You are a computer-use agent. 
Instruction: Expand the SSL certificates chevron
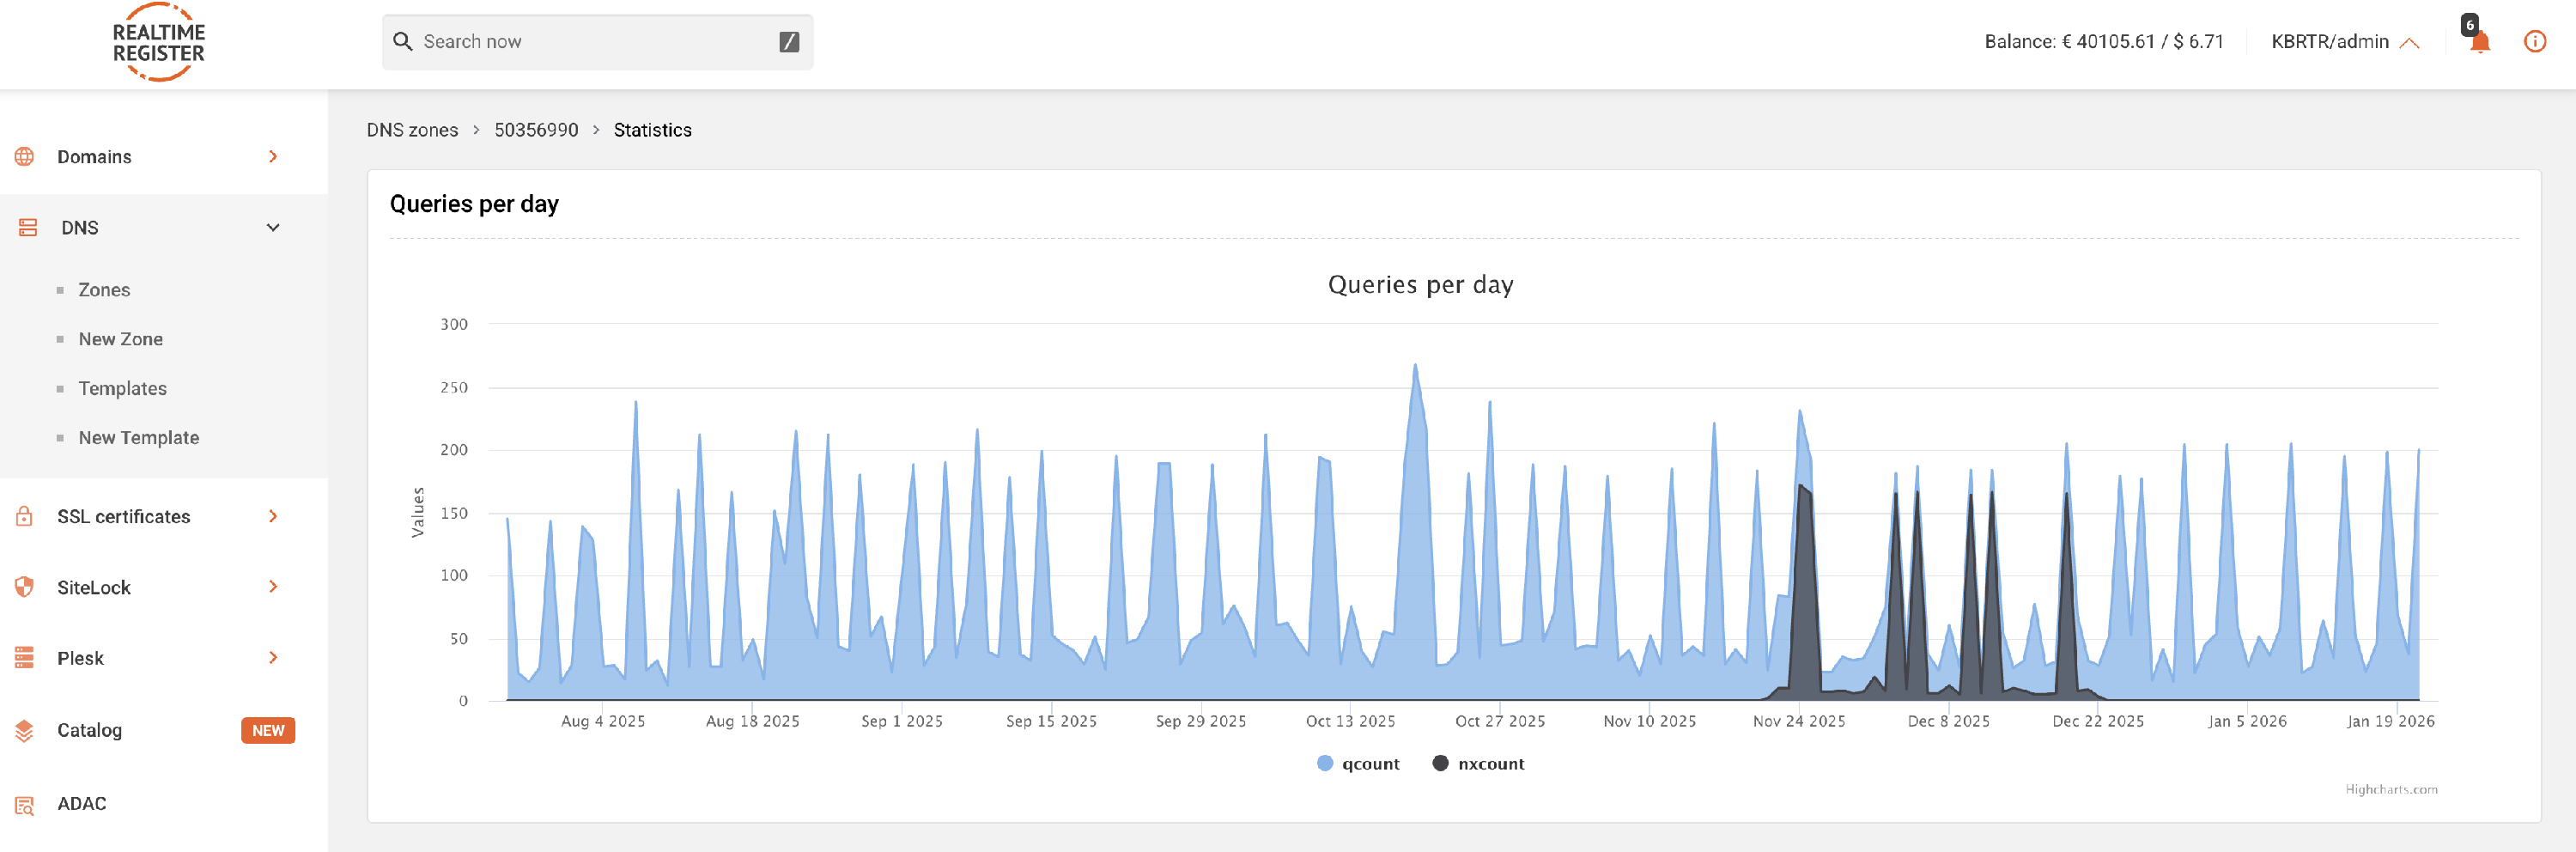tap(273, 517)
